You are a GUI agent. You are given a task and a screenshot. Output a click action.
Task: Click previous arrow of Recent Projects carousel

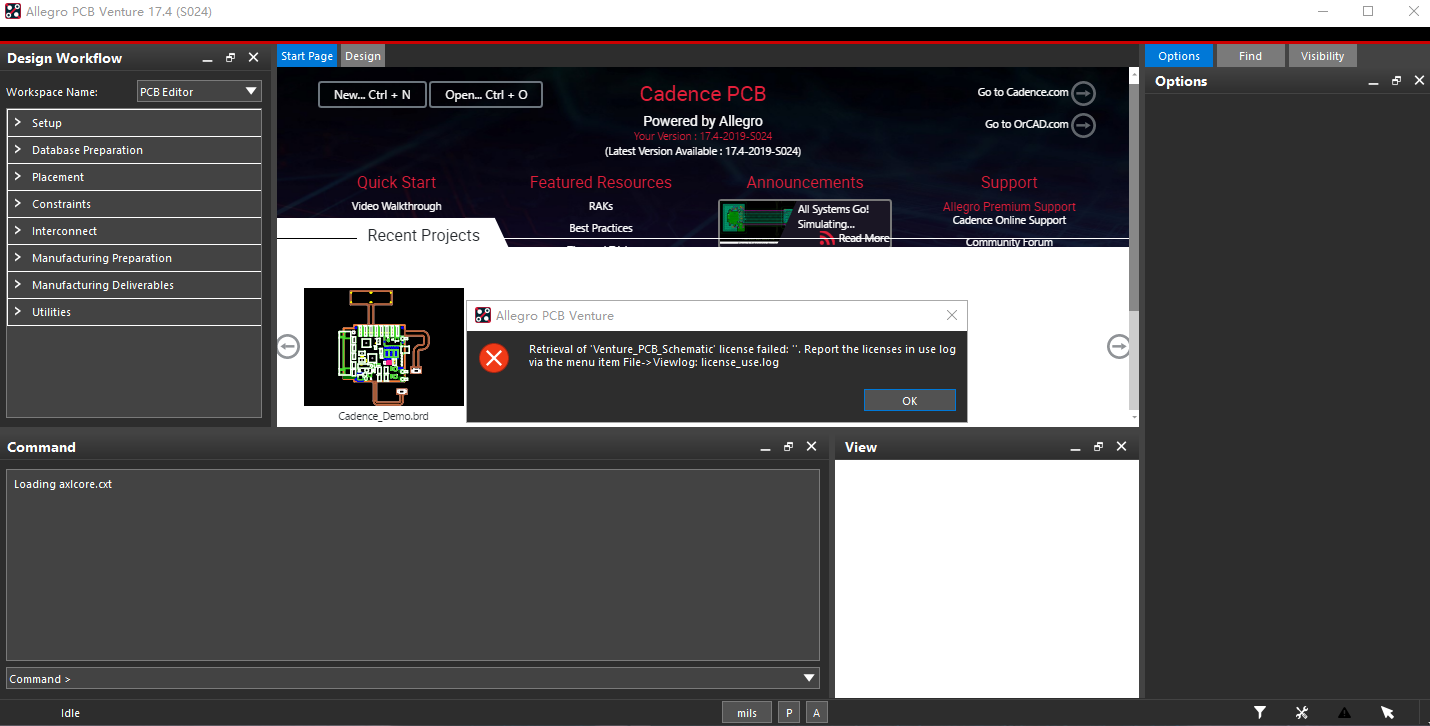pos(288,346)
